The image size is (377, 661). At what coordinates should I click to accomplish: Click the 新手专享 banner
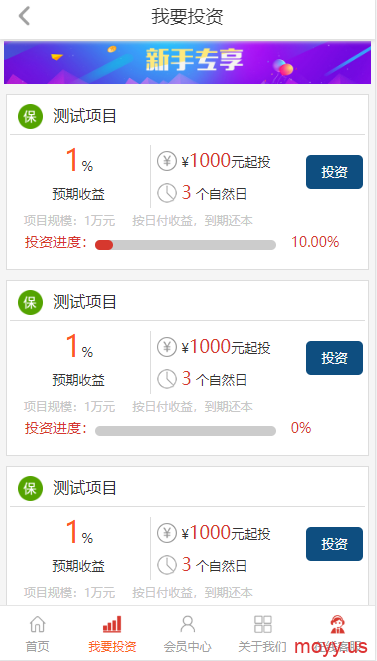187,62
